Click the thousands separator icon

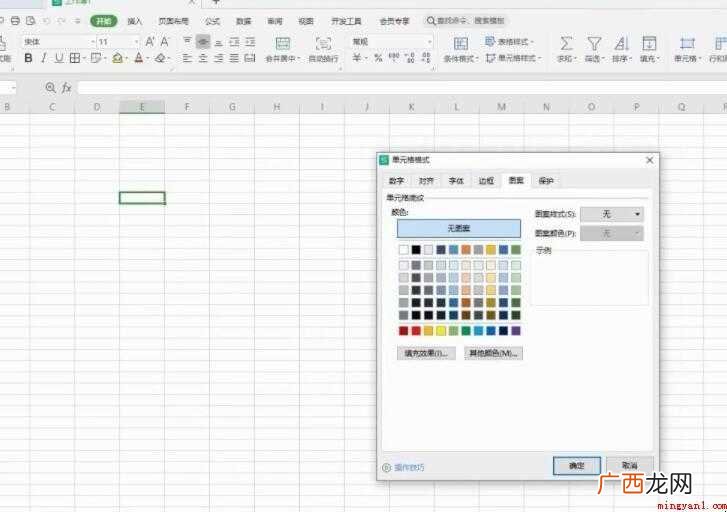coord(394,57)
